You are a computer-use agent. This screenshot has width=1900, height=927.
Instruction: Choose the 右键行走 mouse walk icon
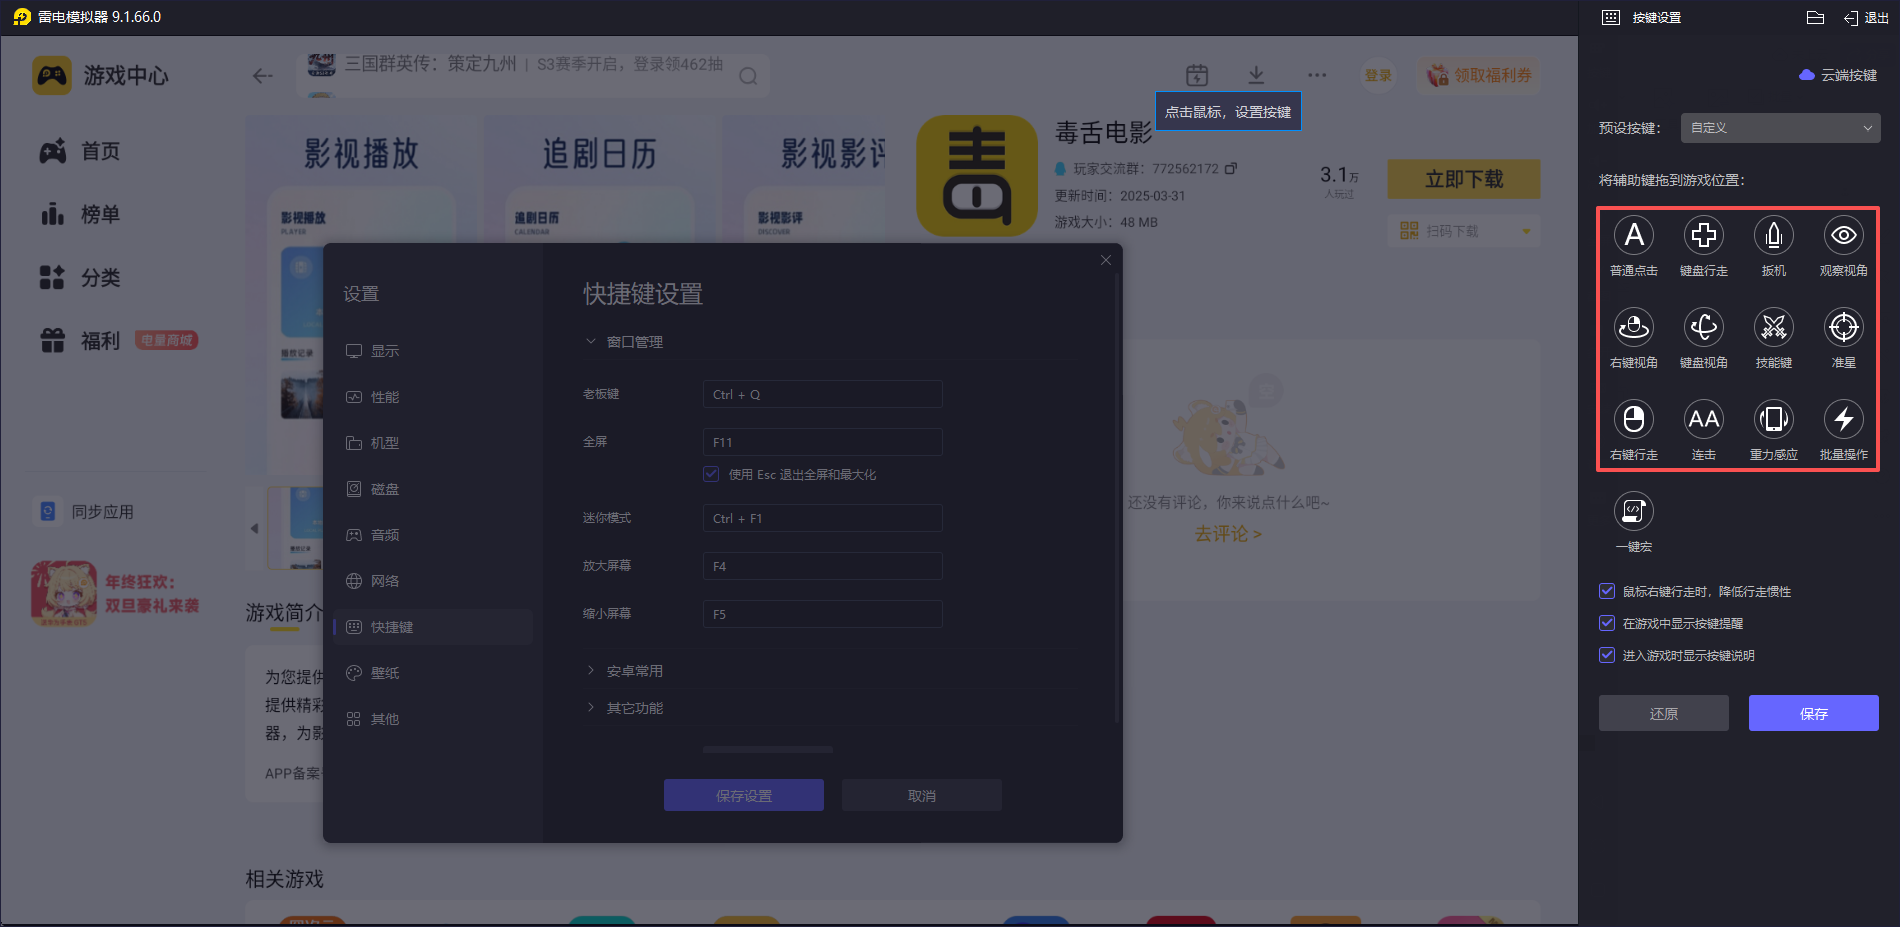[x=1633, y=420]
